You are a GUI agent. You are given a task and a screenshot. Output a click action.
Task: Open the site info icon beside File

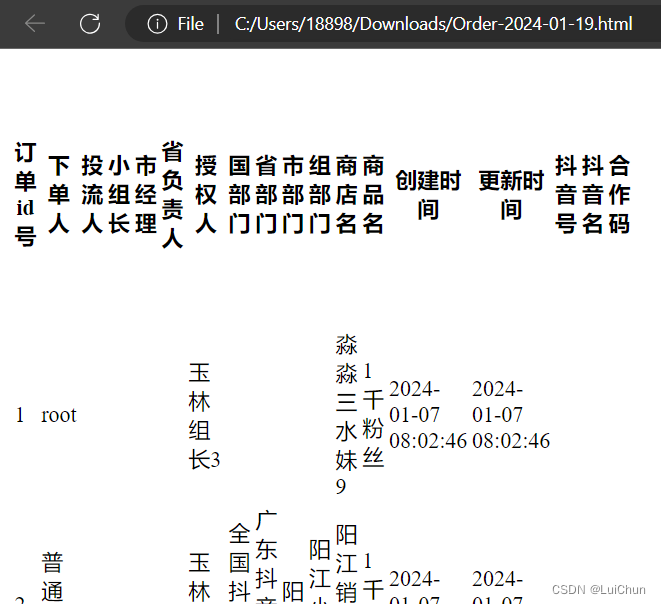pos(157,24)
